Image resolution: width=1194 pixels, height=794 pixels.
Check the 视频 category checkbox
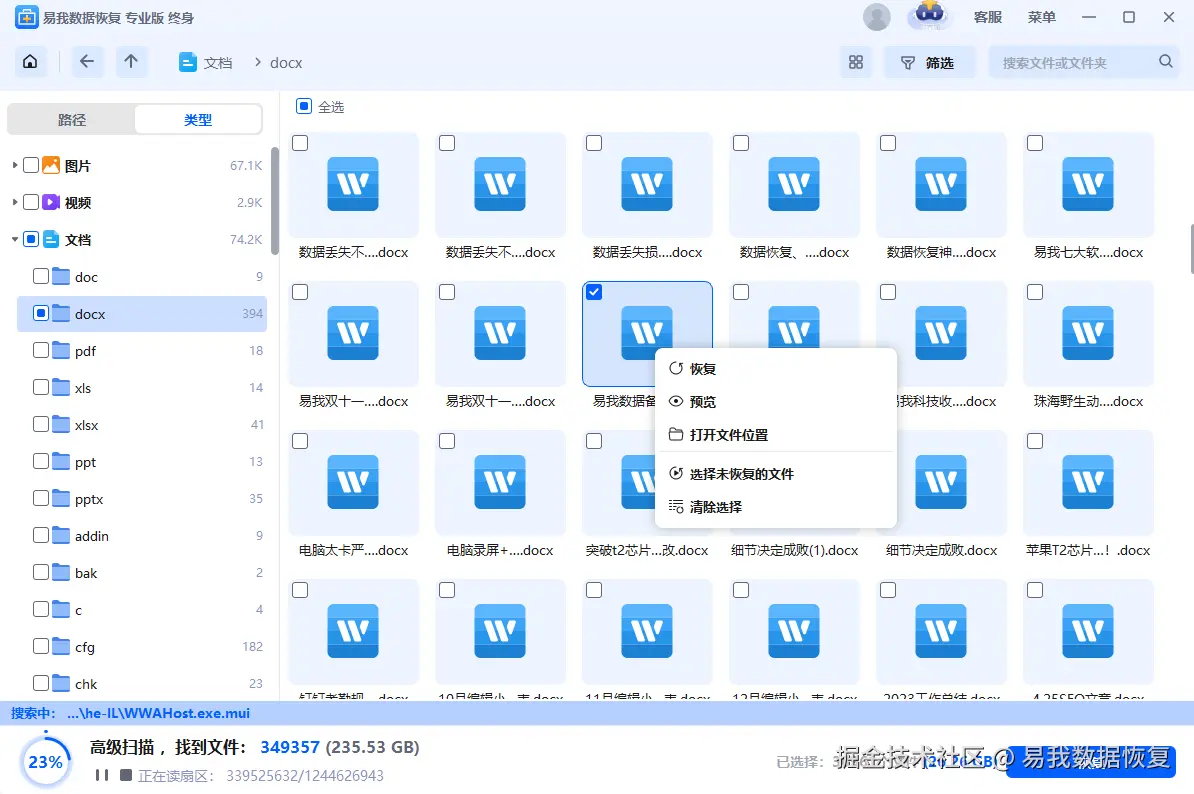pos(31,202)
